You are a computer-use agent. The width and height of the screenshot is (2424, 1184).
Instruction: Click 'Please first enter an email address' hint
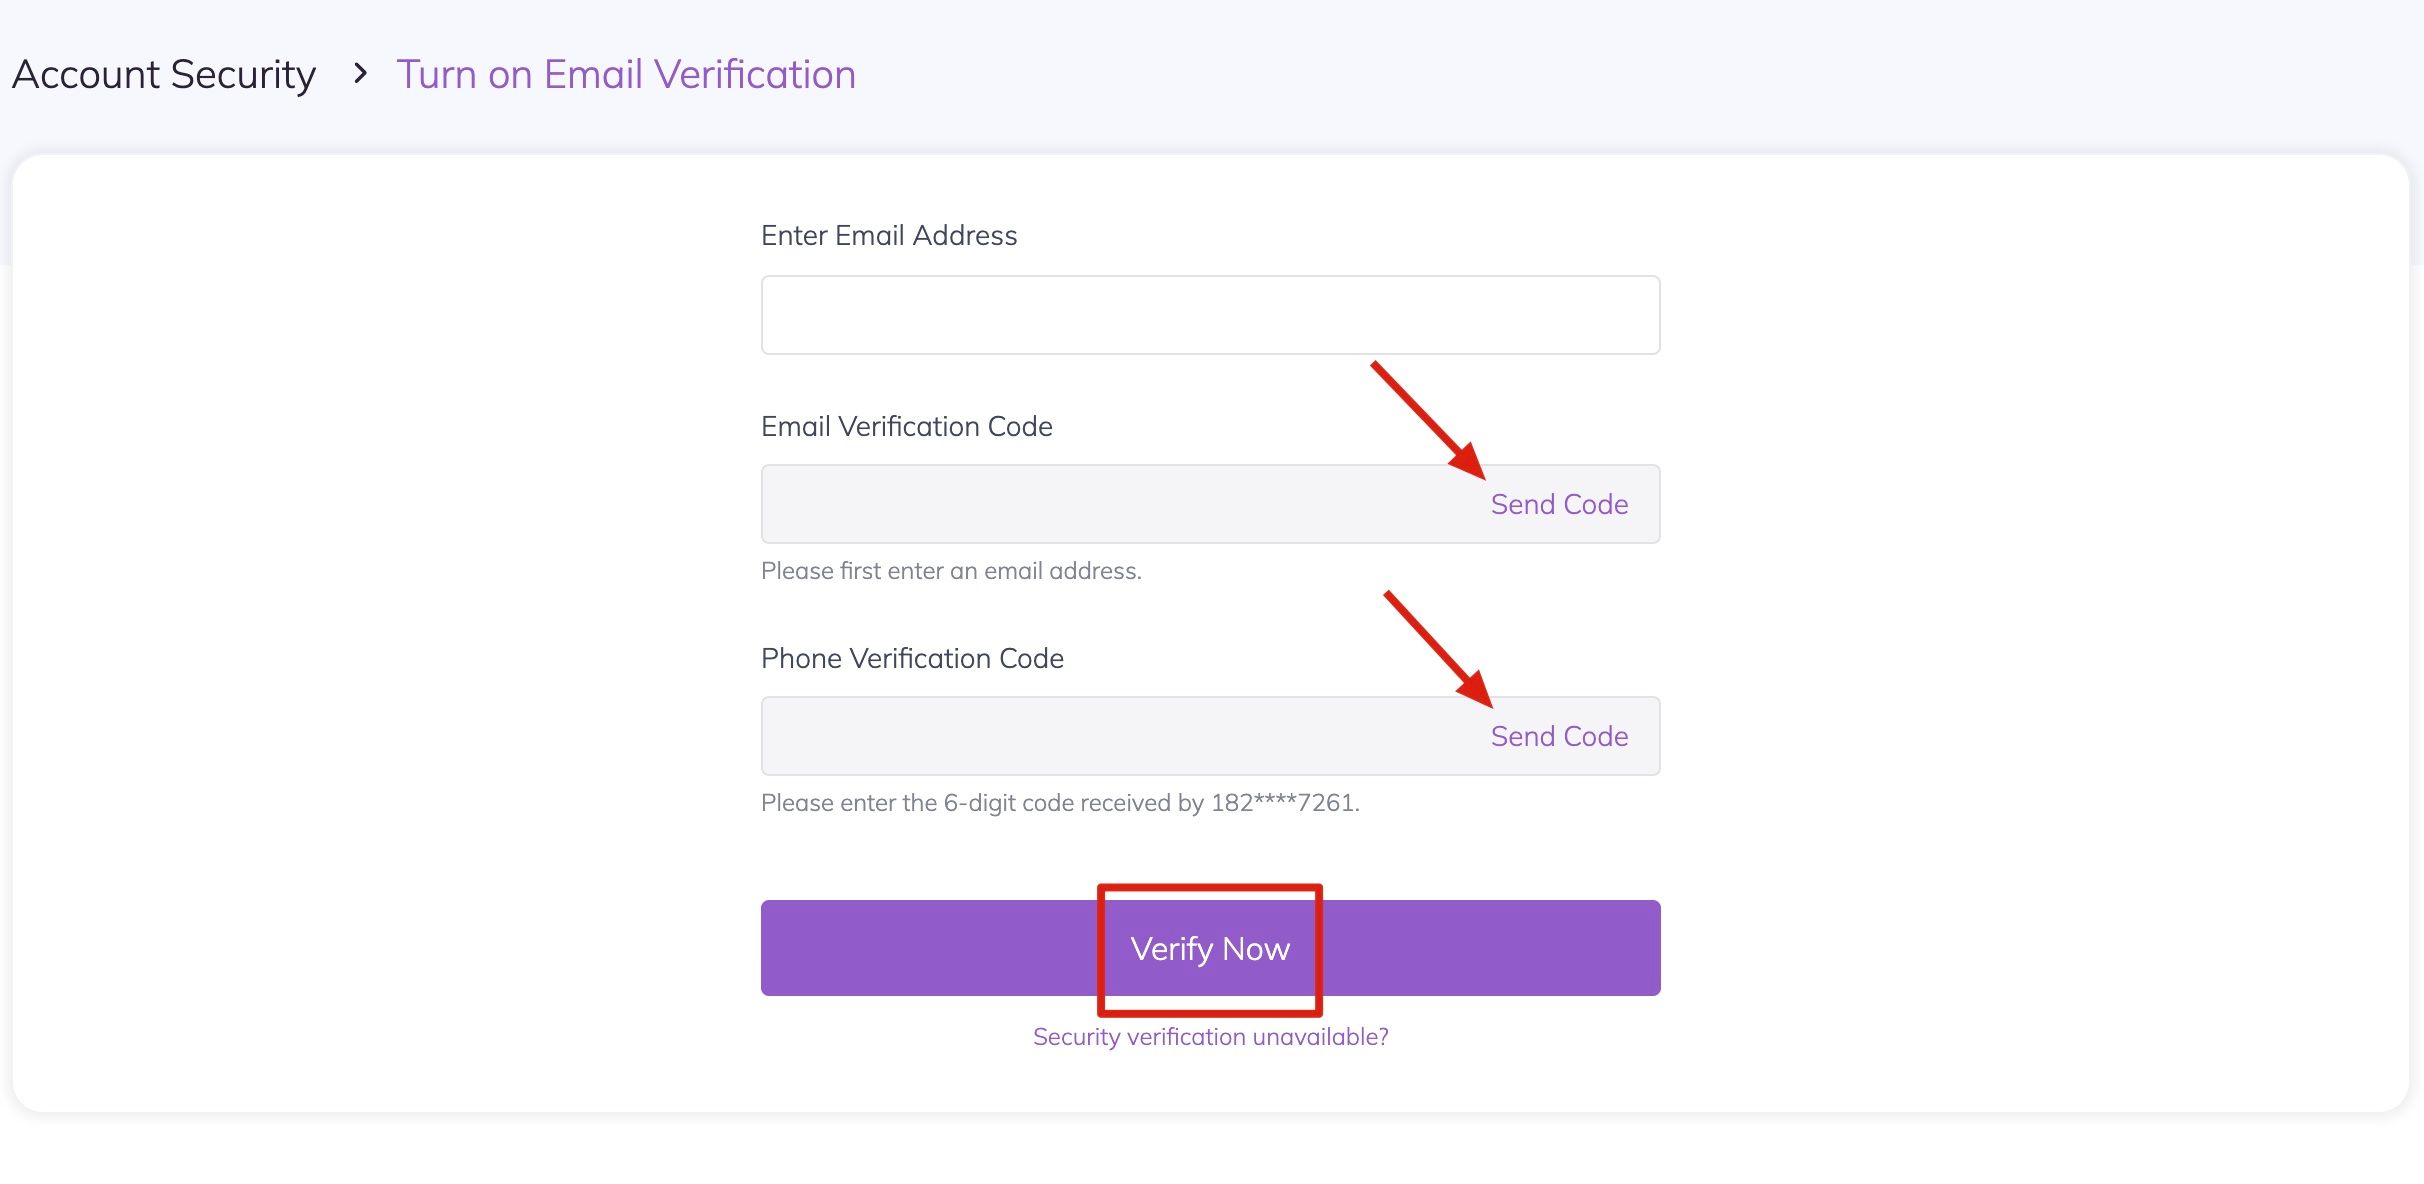pos(951,571)
